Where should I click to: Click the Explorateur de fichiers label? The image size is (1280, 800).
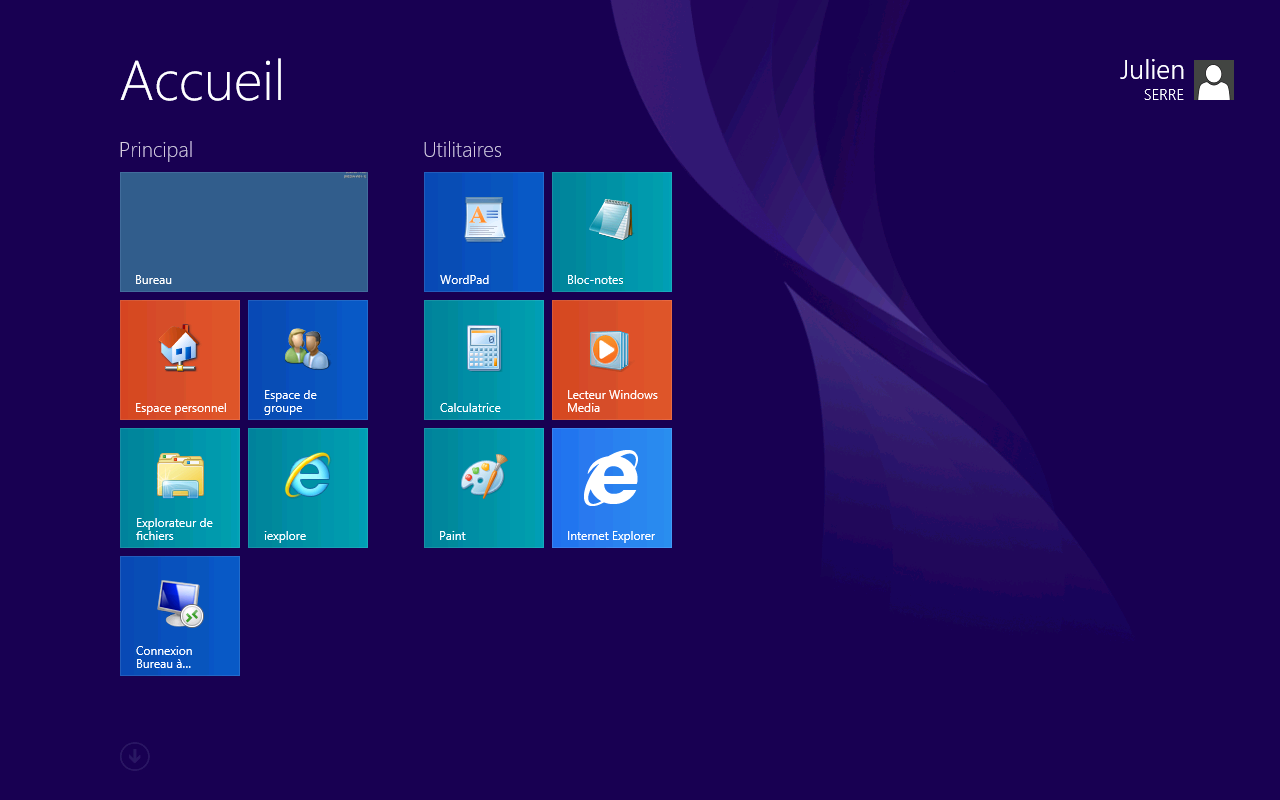pos(174,529)
